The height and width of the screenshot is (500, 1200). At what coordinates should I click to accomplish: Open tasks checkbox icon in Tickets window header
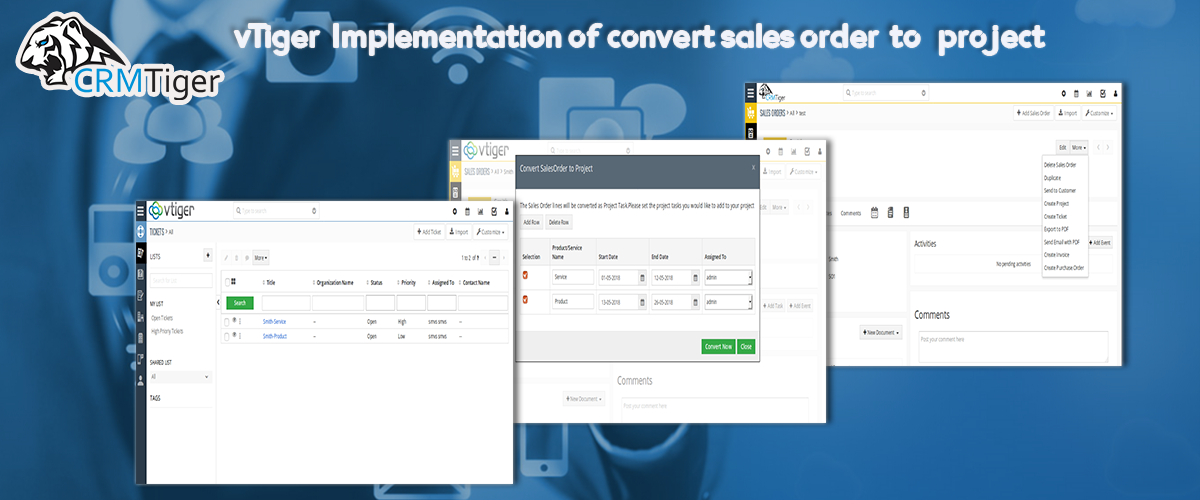click(494, 212)
